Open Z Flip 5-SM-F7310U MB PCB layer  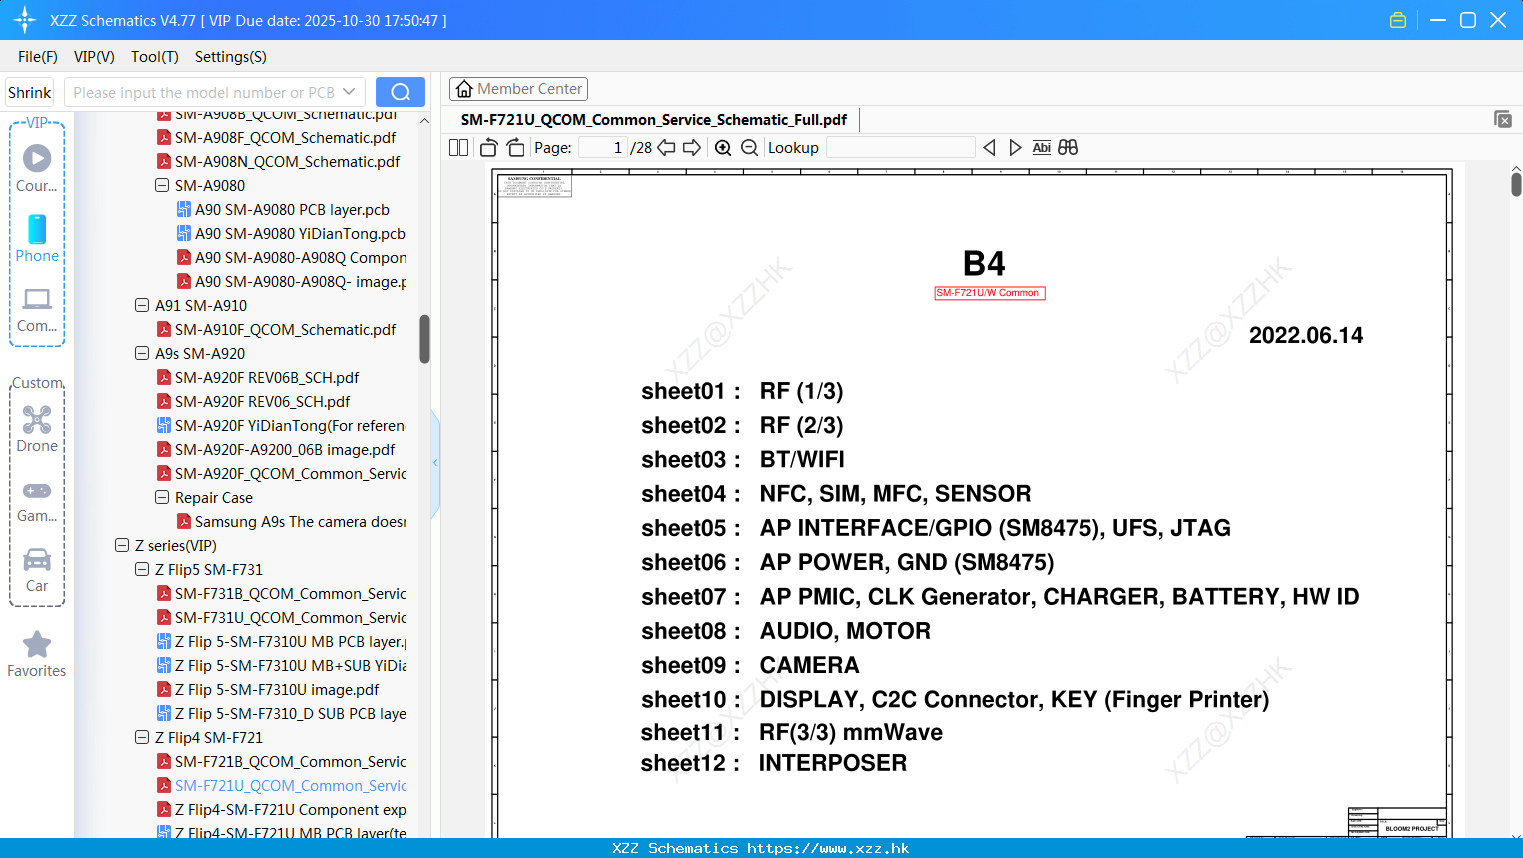(x=290, y=641)
